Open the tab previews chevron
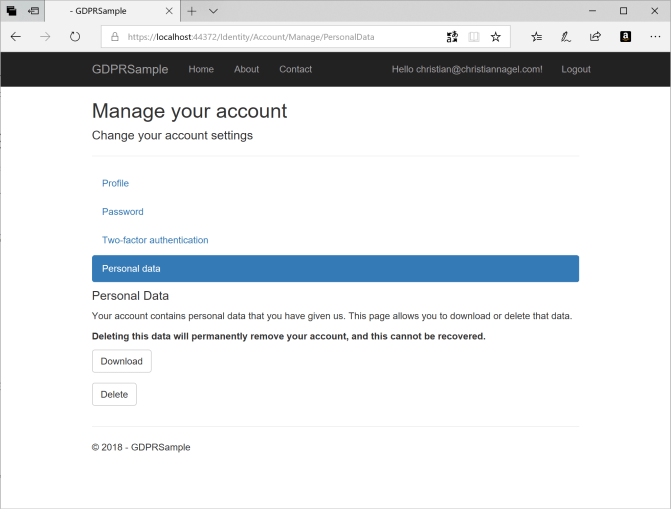This screenshot has height=509, width=671. click(x=213, y=11)
